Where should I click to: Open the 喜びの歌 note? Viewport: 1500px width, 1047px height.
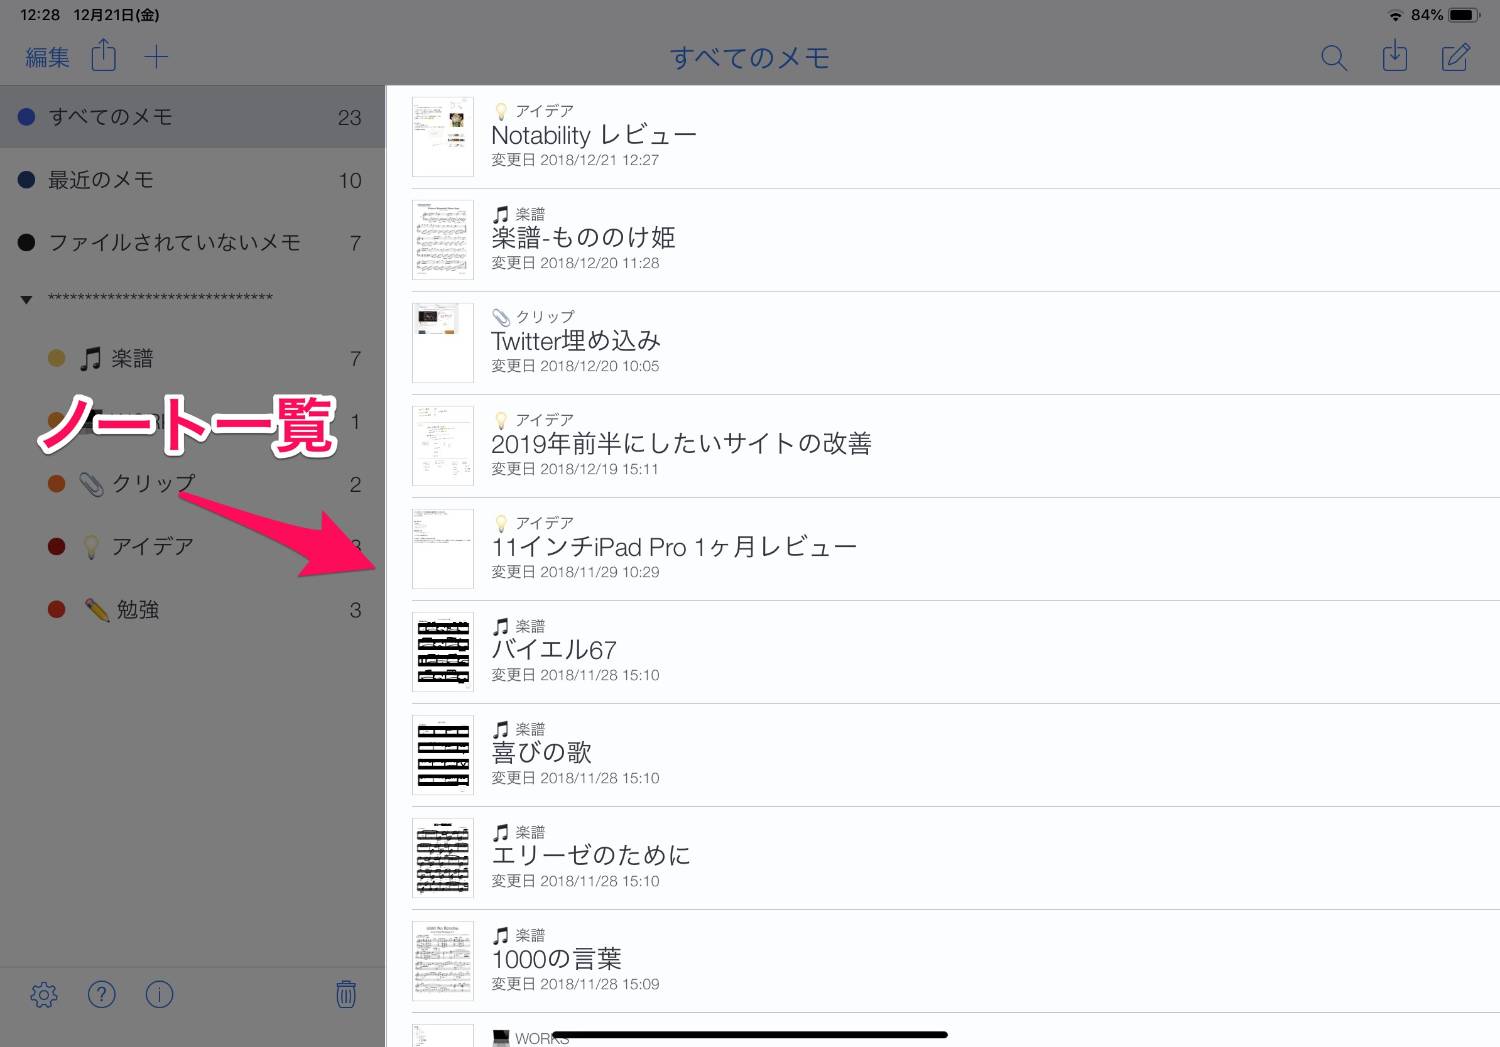943,755
